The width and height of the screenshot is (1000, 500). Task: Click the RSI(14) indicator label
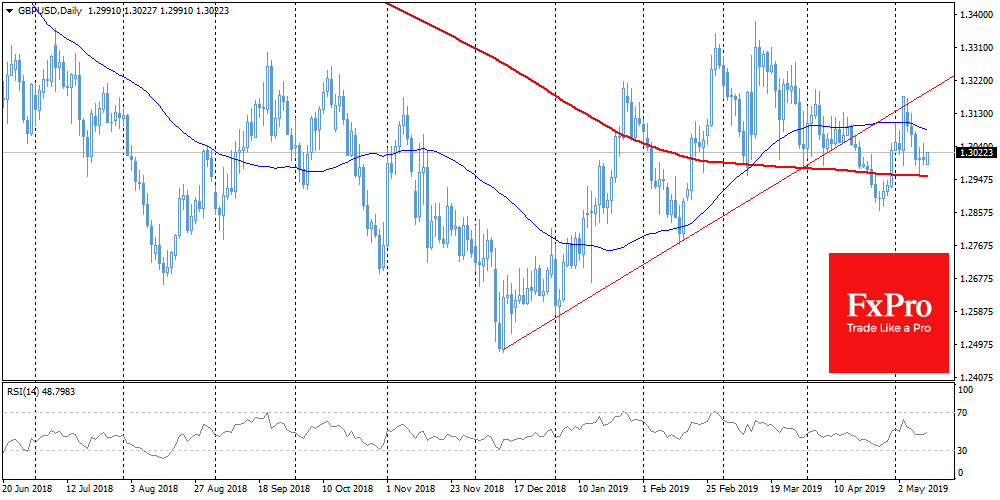(42, 390)
